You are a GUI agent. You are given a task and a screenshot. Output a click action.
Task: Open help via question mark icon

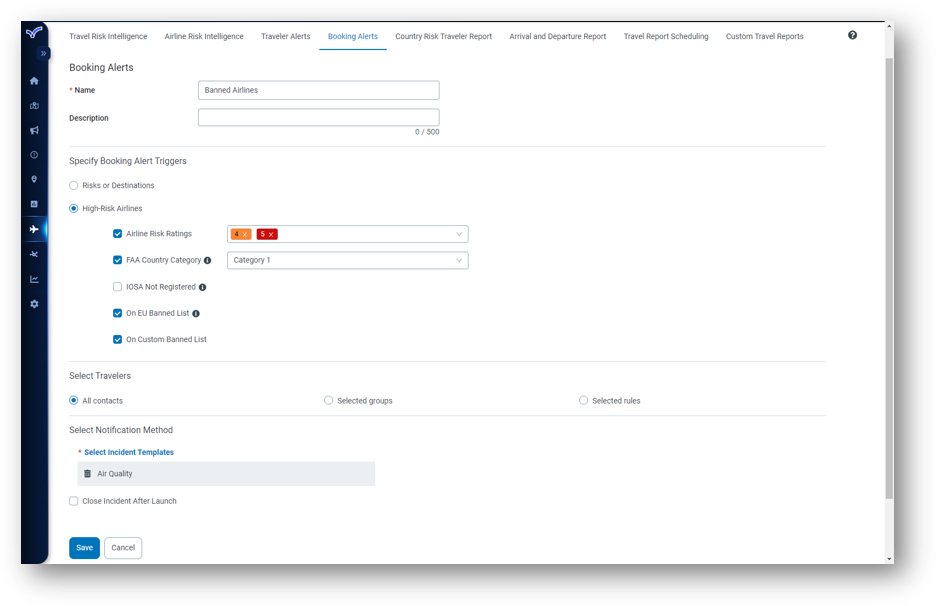coord(852,35)
